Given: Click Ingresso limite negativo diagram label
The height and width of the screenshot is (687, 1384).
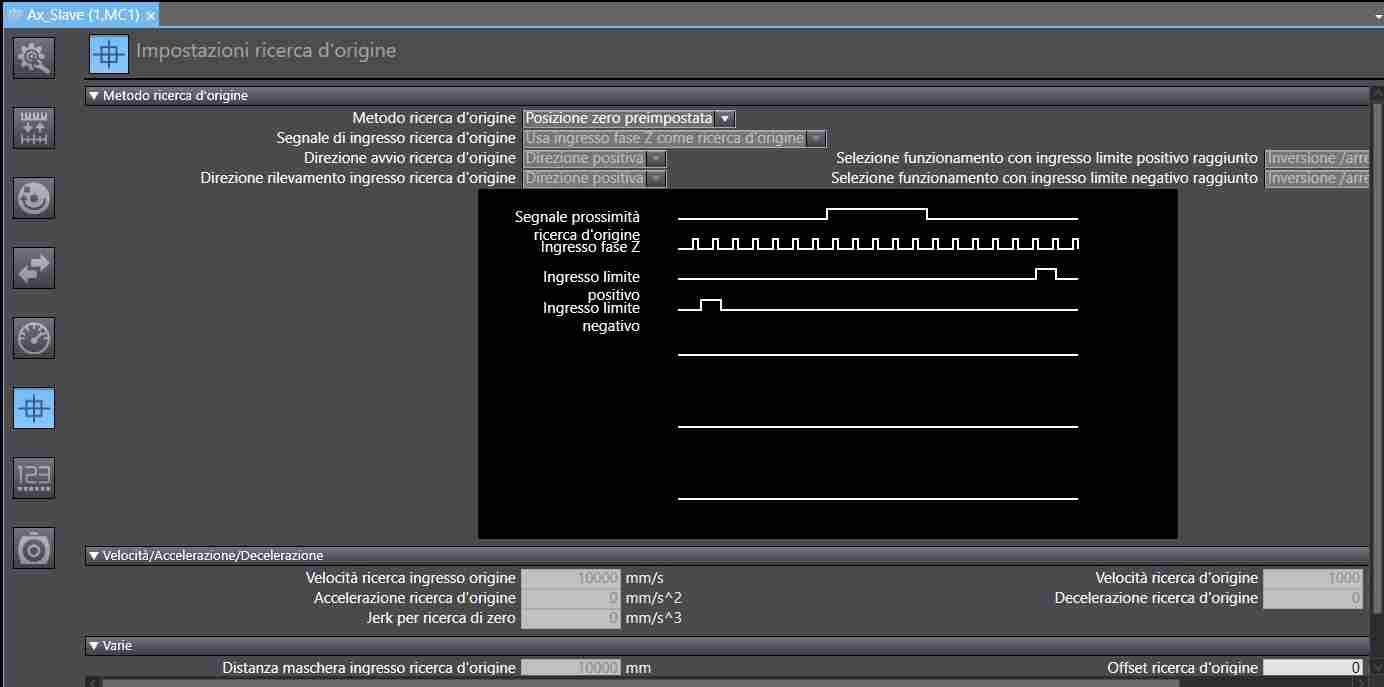Looking at the screenshot, I should 591,317.
